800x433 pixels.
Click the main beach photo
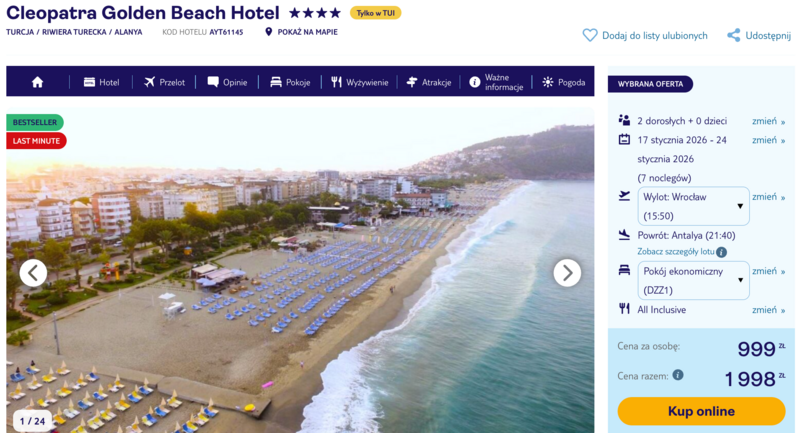point(300,300)
